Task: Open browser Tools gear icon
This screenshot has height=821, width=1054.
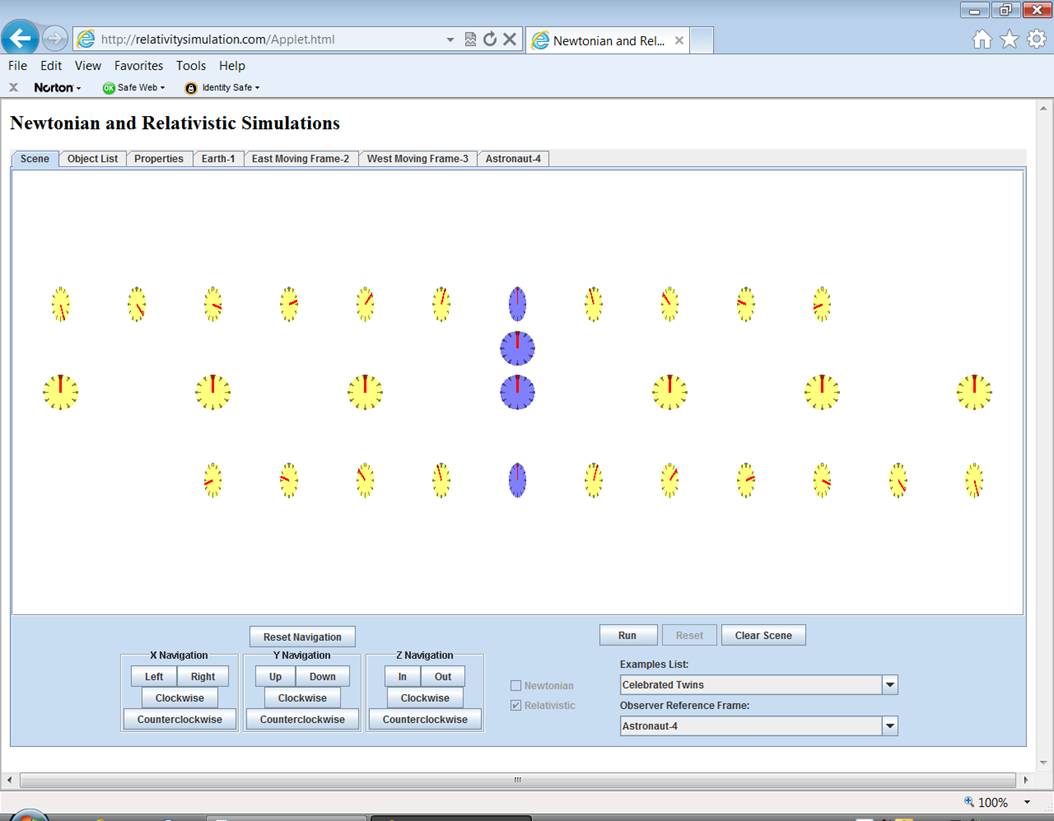Action: coord(1036,39)
